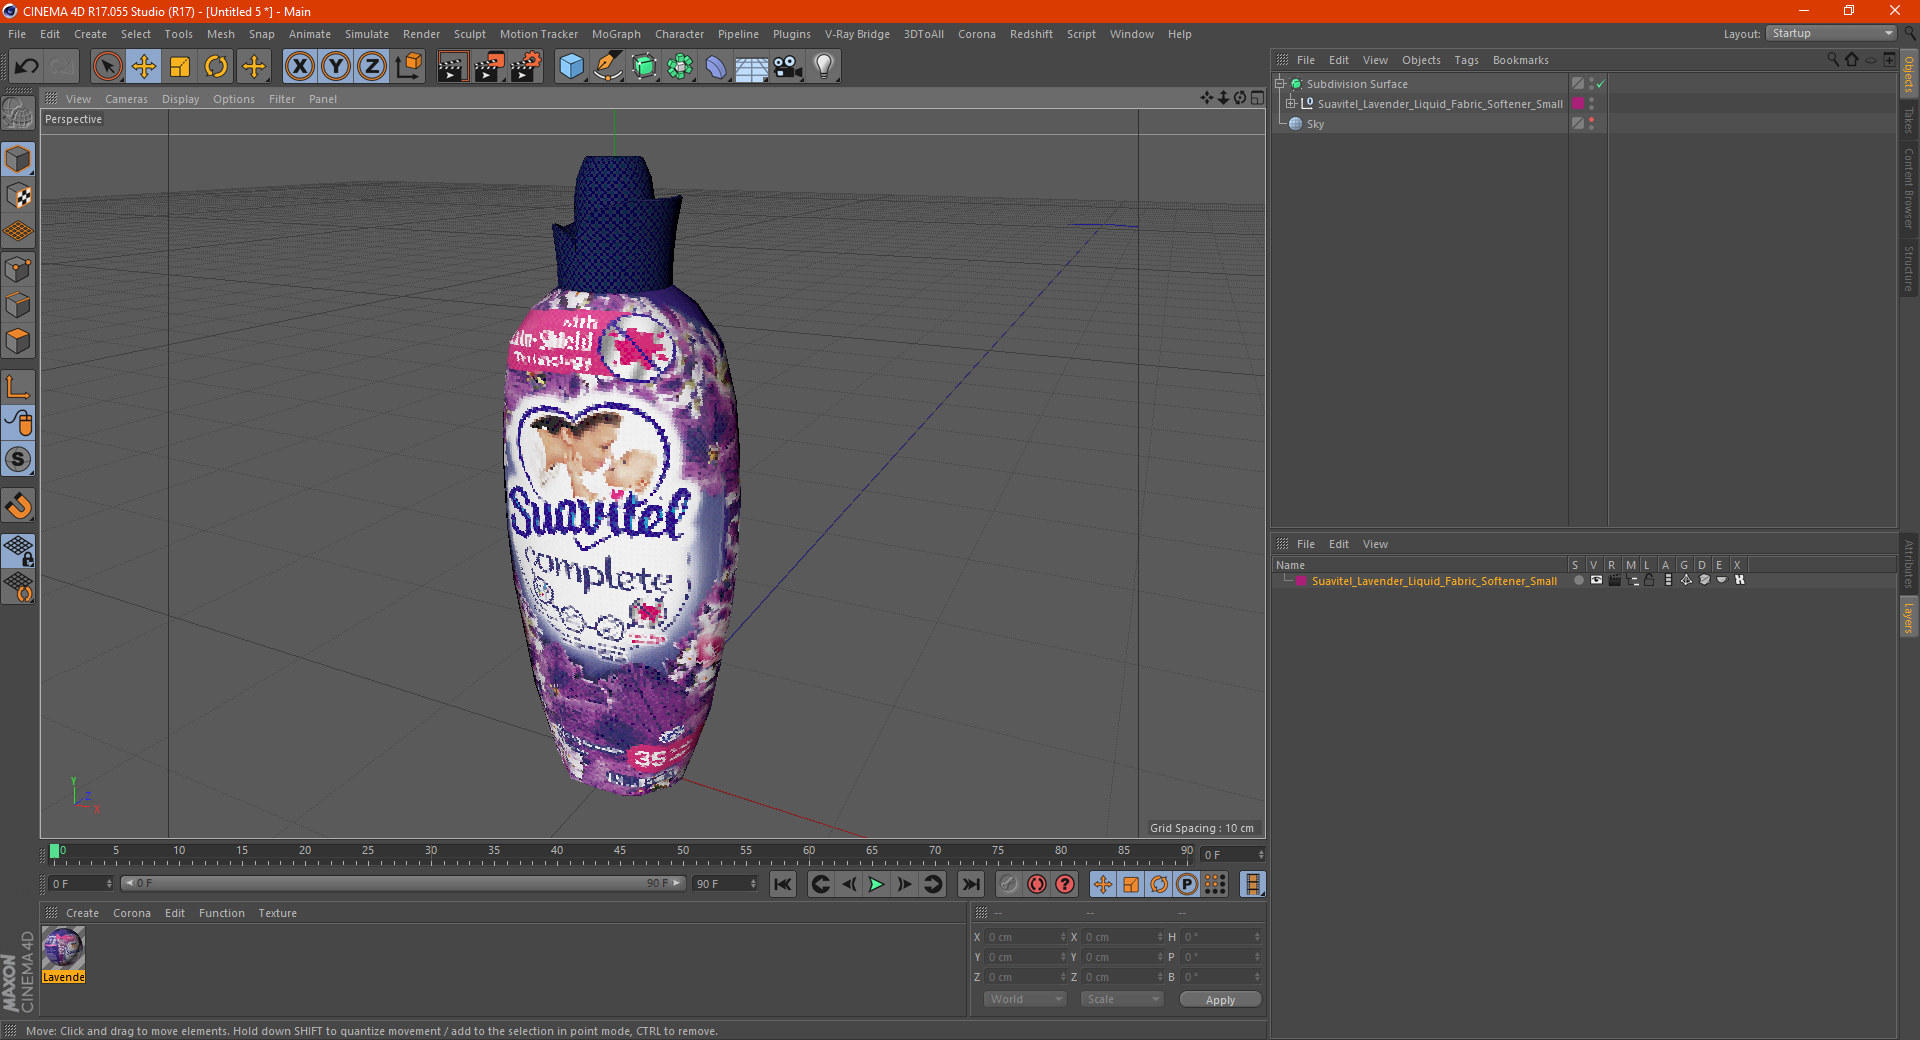Toggle X axis lock

[x=299, y=67]
